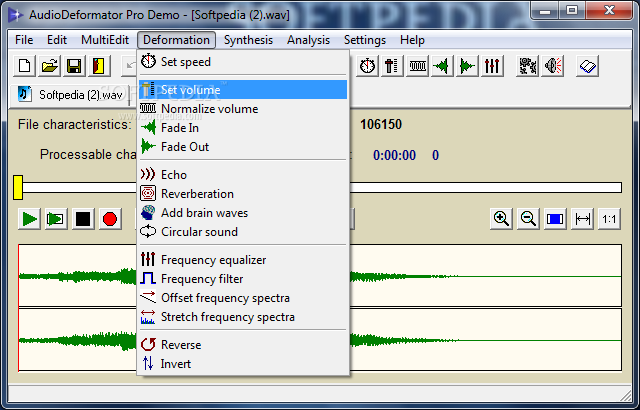Open the Help menu
This screenshot has height=410, width=640.
pos(412,40)
